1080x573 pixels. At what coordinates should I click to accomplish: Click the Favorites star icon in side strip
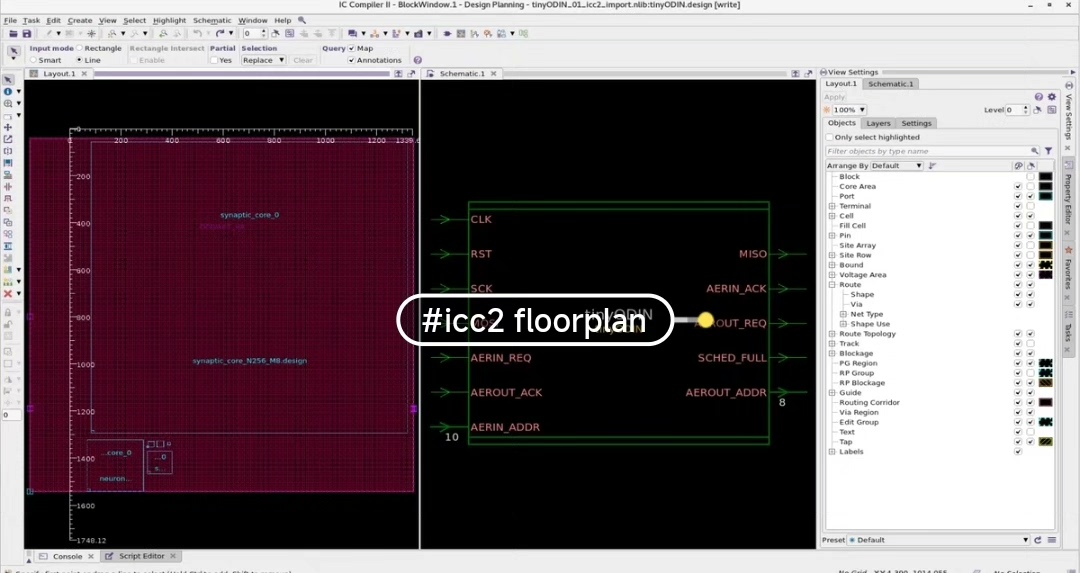point(1068,250)
